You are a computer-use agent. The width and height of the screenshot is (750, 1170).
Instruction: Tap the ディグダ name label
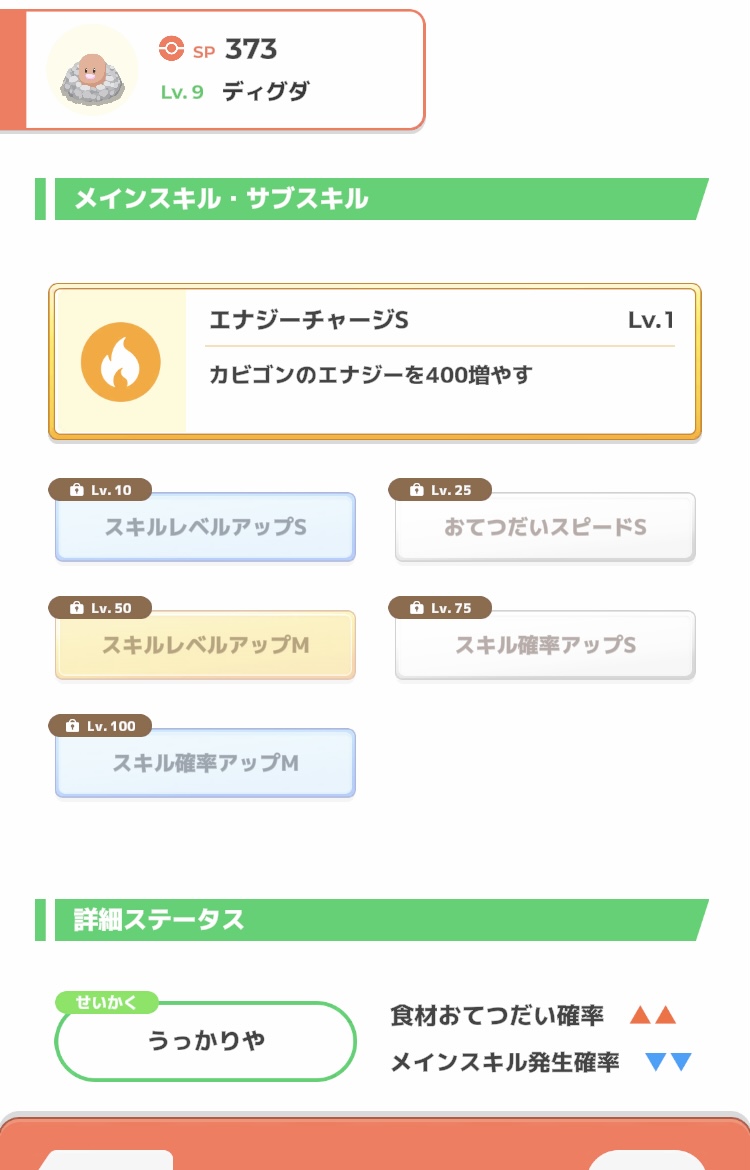[x=265, y=92]
